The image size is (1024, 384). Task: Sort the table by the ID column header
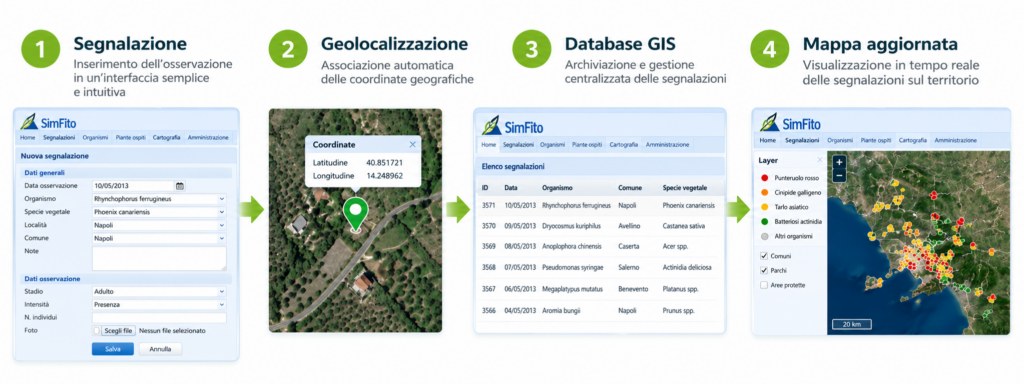tap(485, 187)
